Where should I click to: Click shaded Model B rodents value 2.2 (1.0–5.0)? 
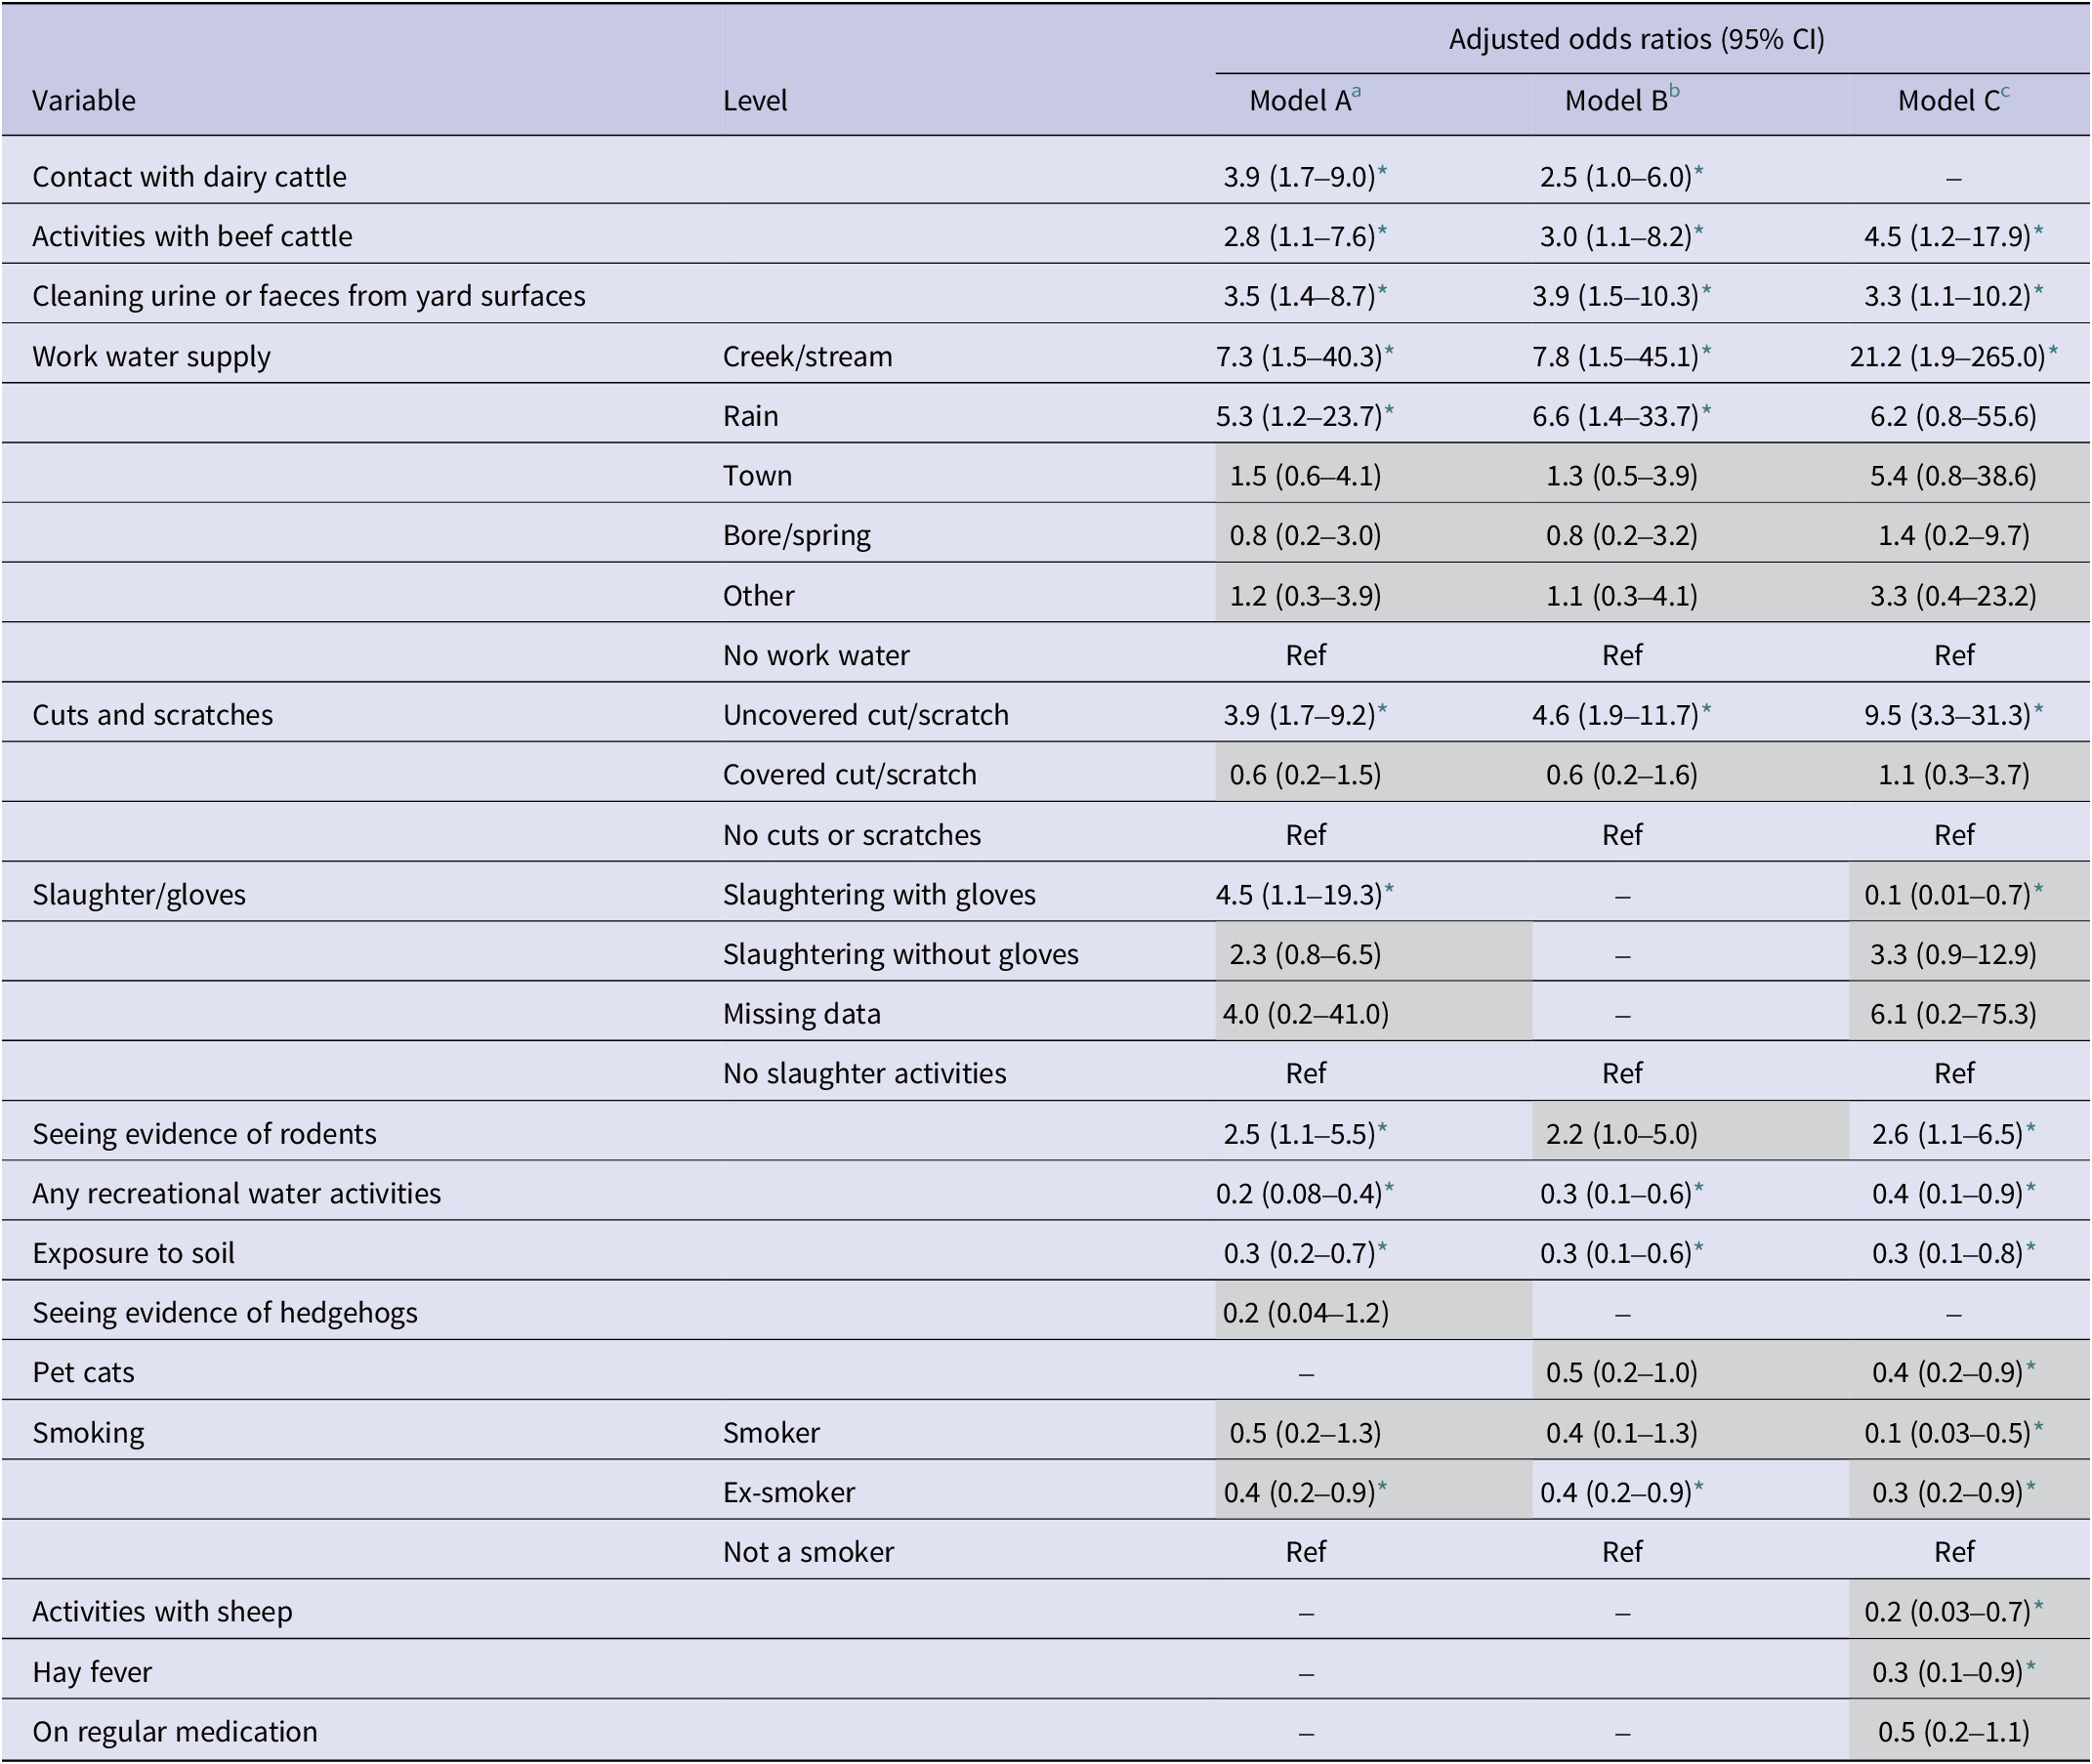coord(1622,1133)
